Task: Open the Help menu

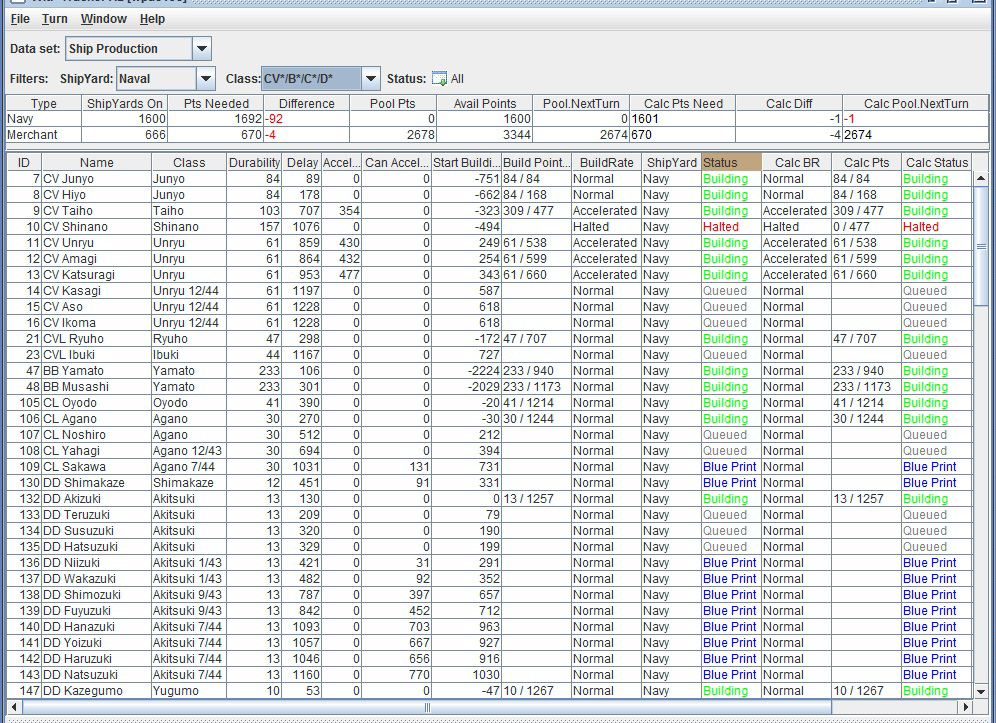Action: 152,19
